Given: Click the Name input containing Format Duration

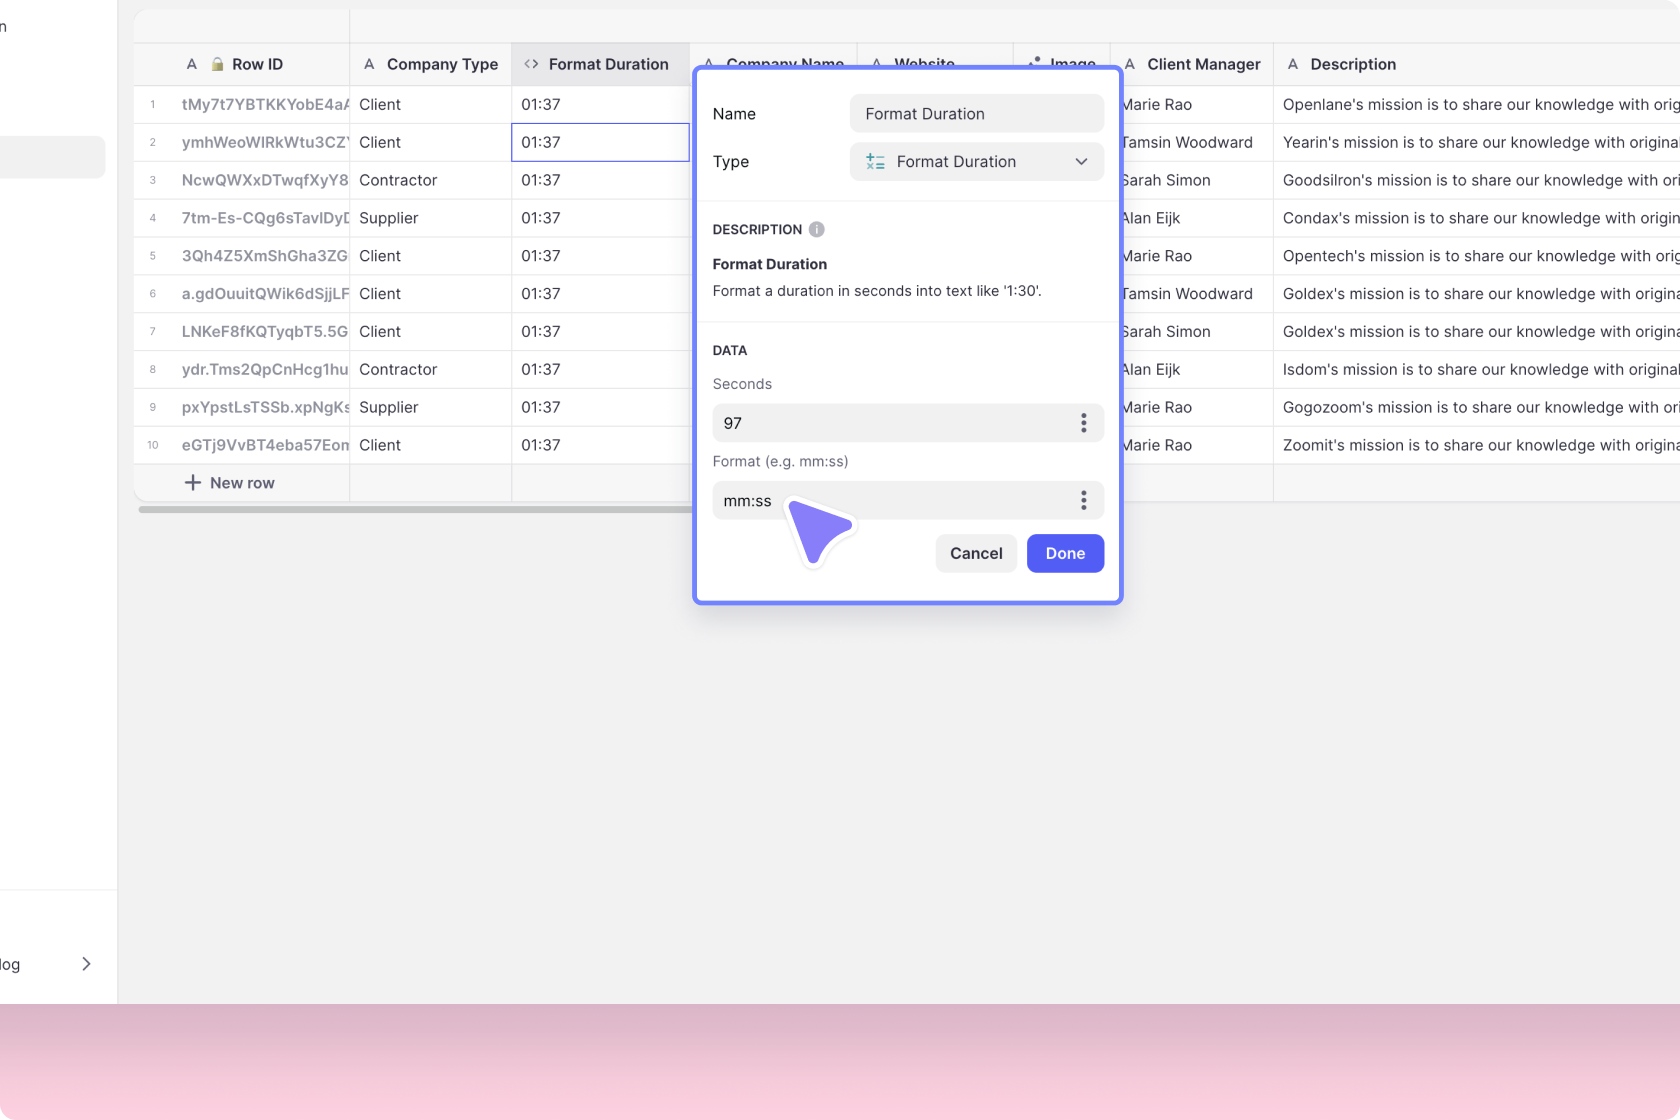Looking at the screenshot, I should click(975, 113).
